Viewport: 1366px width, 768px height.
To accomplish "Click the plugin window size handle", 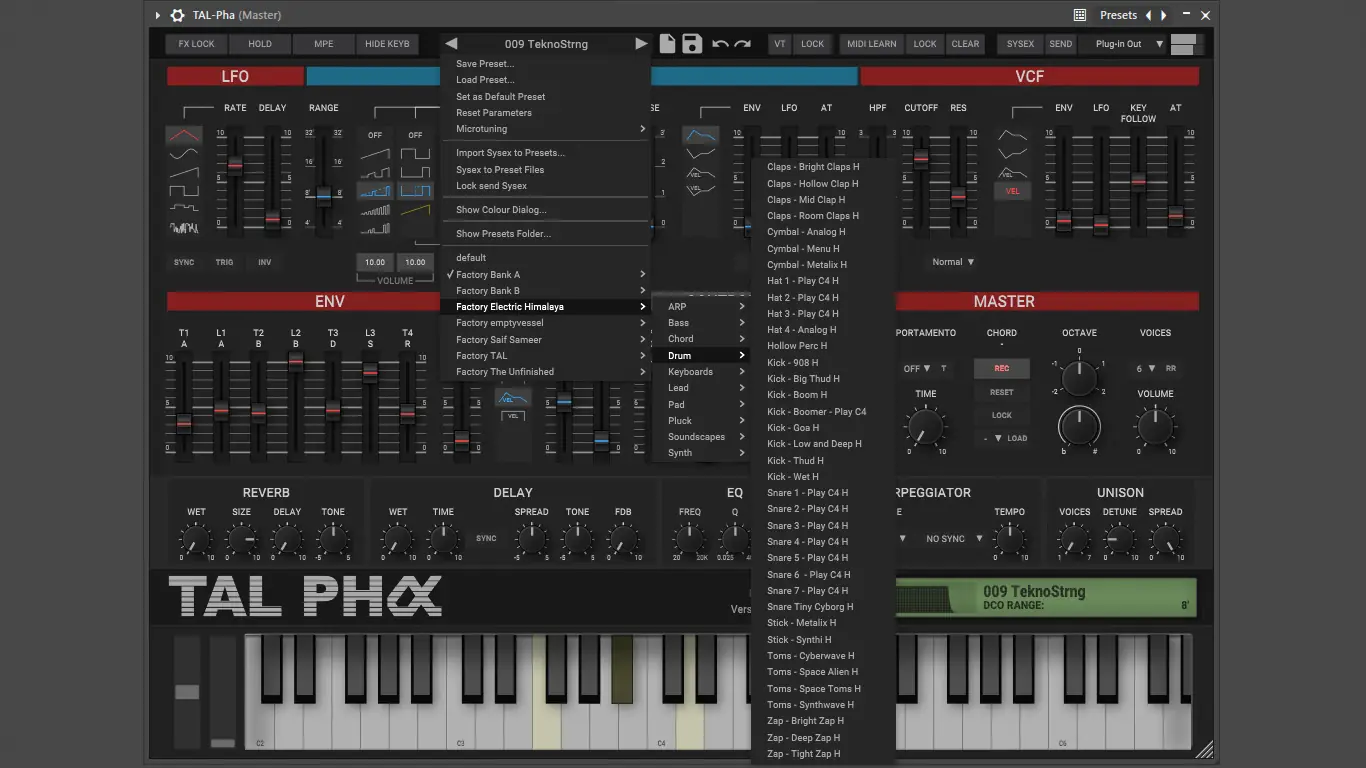I will point(1205,749).
